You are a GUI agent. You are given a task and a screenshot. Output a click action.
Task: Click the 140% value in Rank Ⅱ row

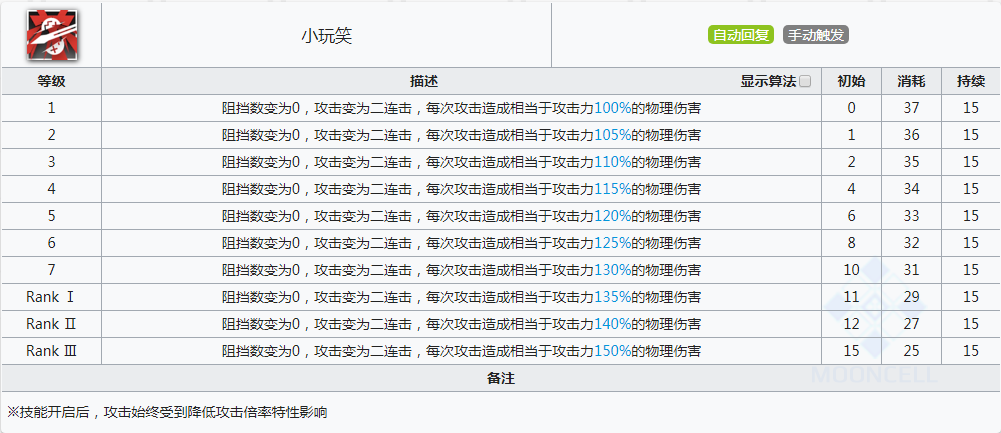[x=612, y=324]
